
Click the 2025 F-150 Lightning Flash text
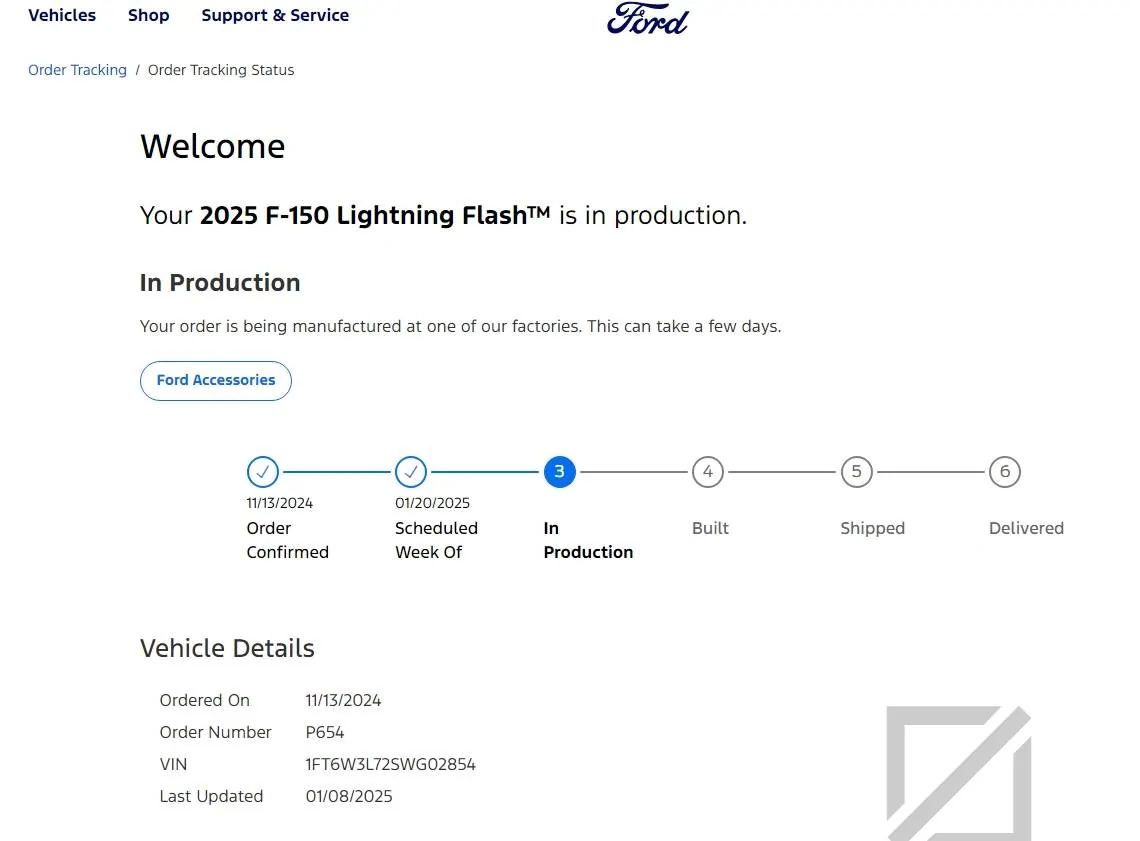(x=374, y=215)
